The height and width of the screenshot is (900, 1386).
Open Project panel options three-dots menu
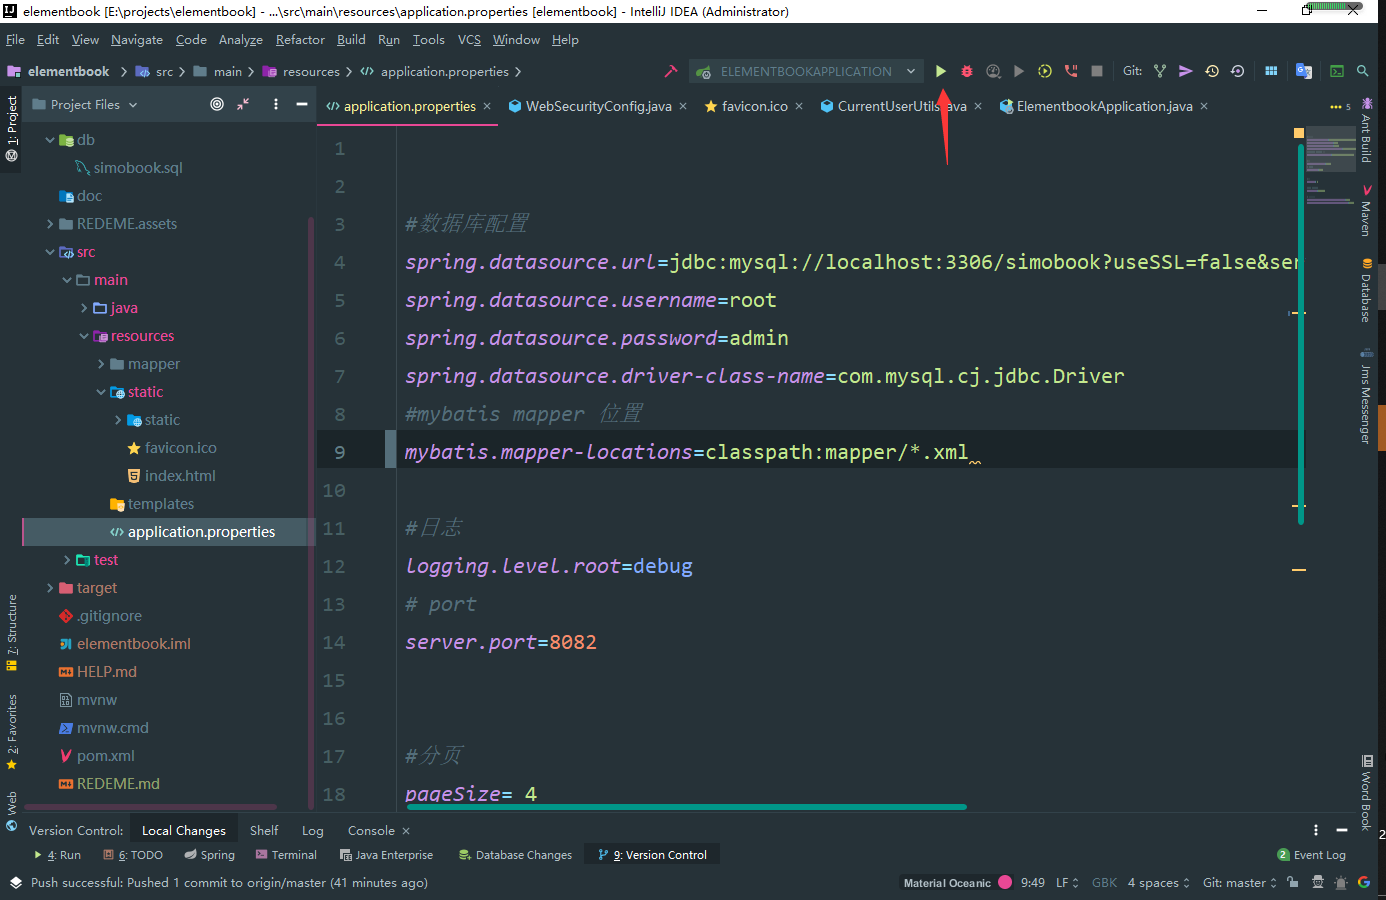[x=276, y=104]
